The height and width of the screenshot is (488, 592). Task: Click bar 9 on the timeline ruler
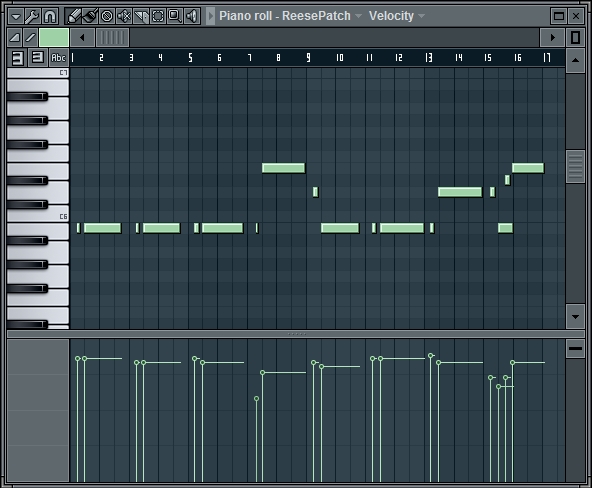(308, 57)
